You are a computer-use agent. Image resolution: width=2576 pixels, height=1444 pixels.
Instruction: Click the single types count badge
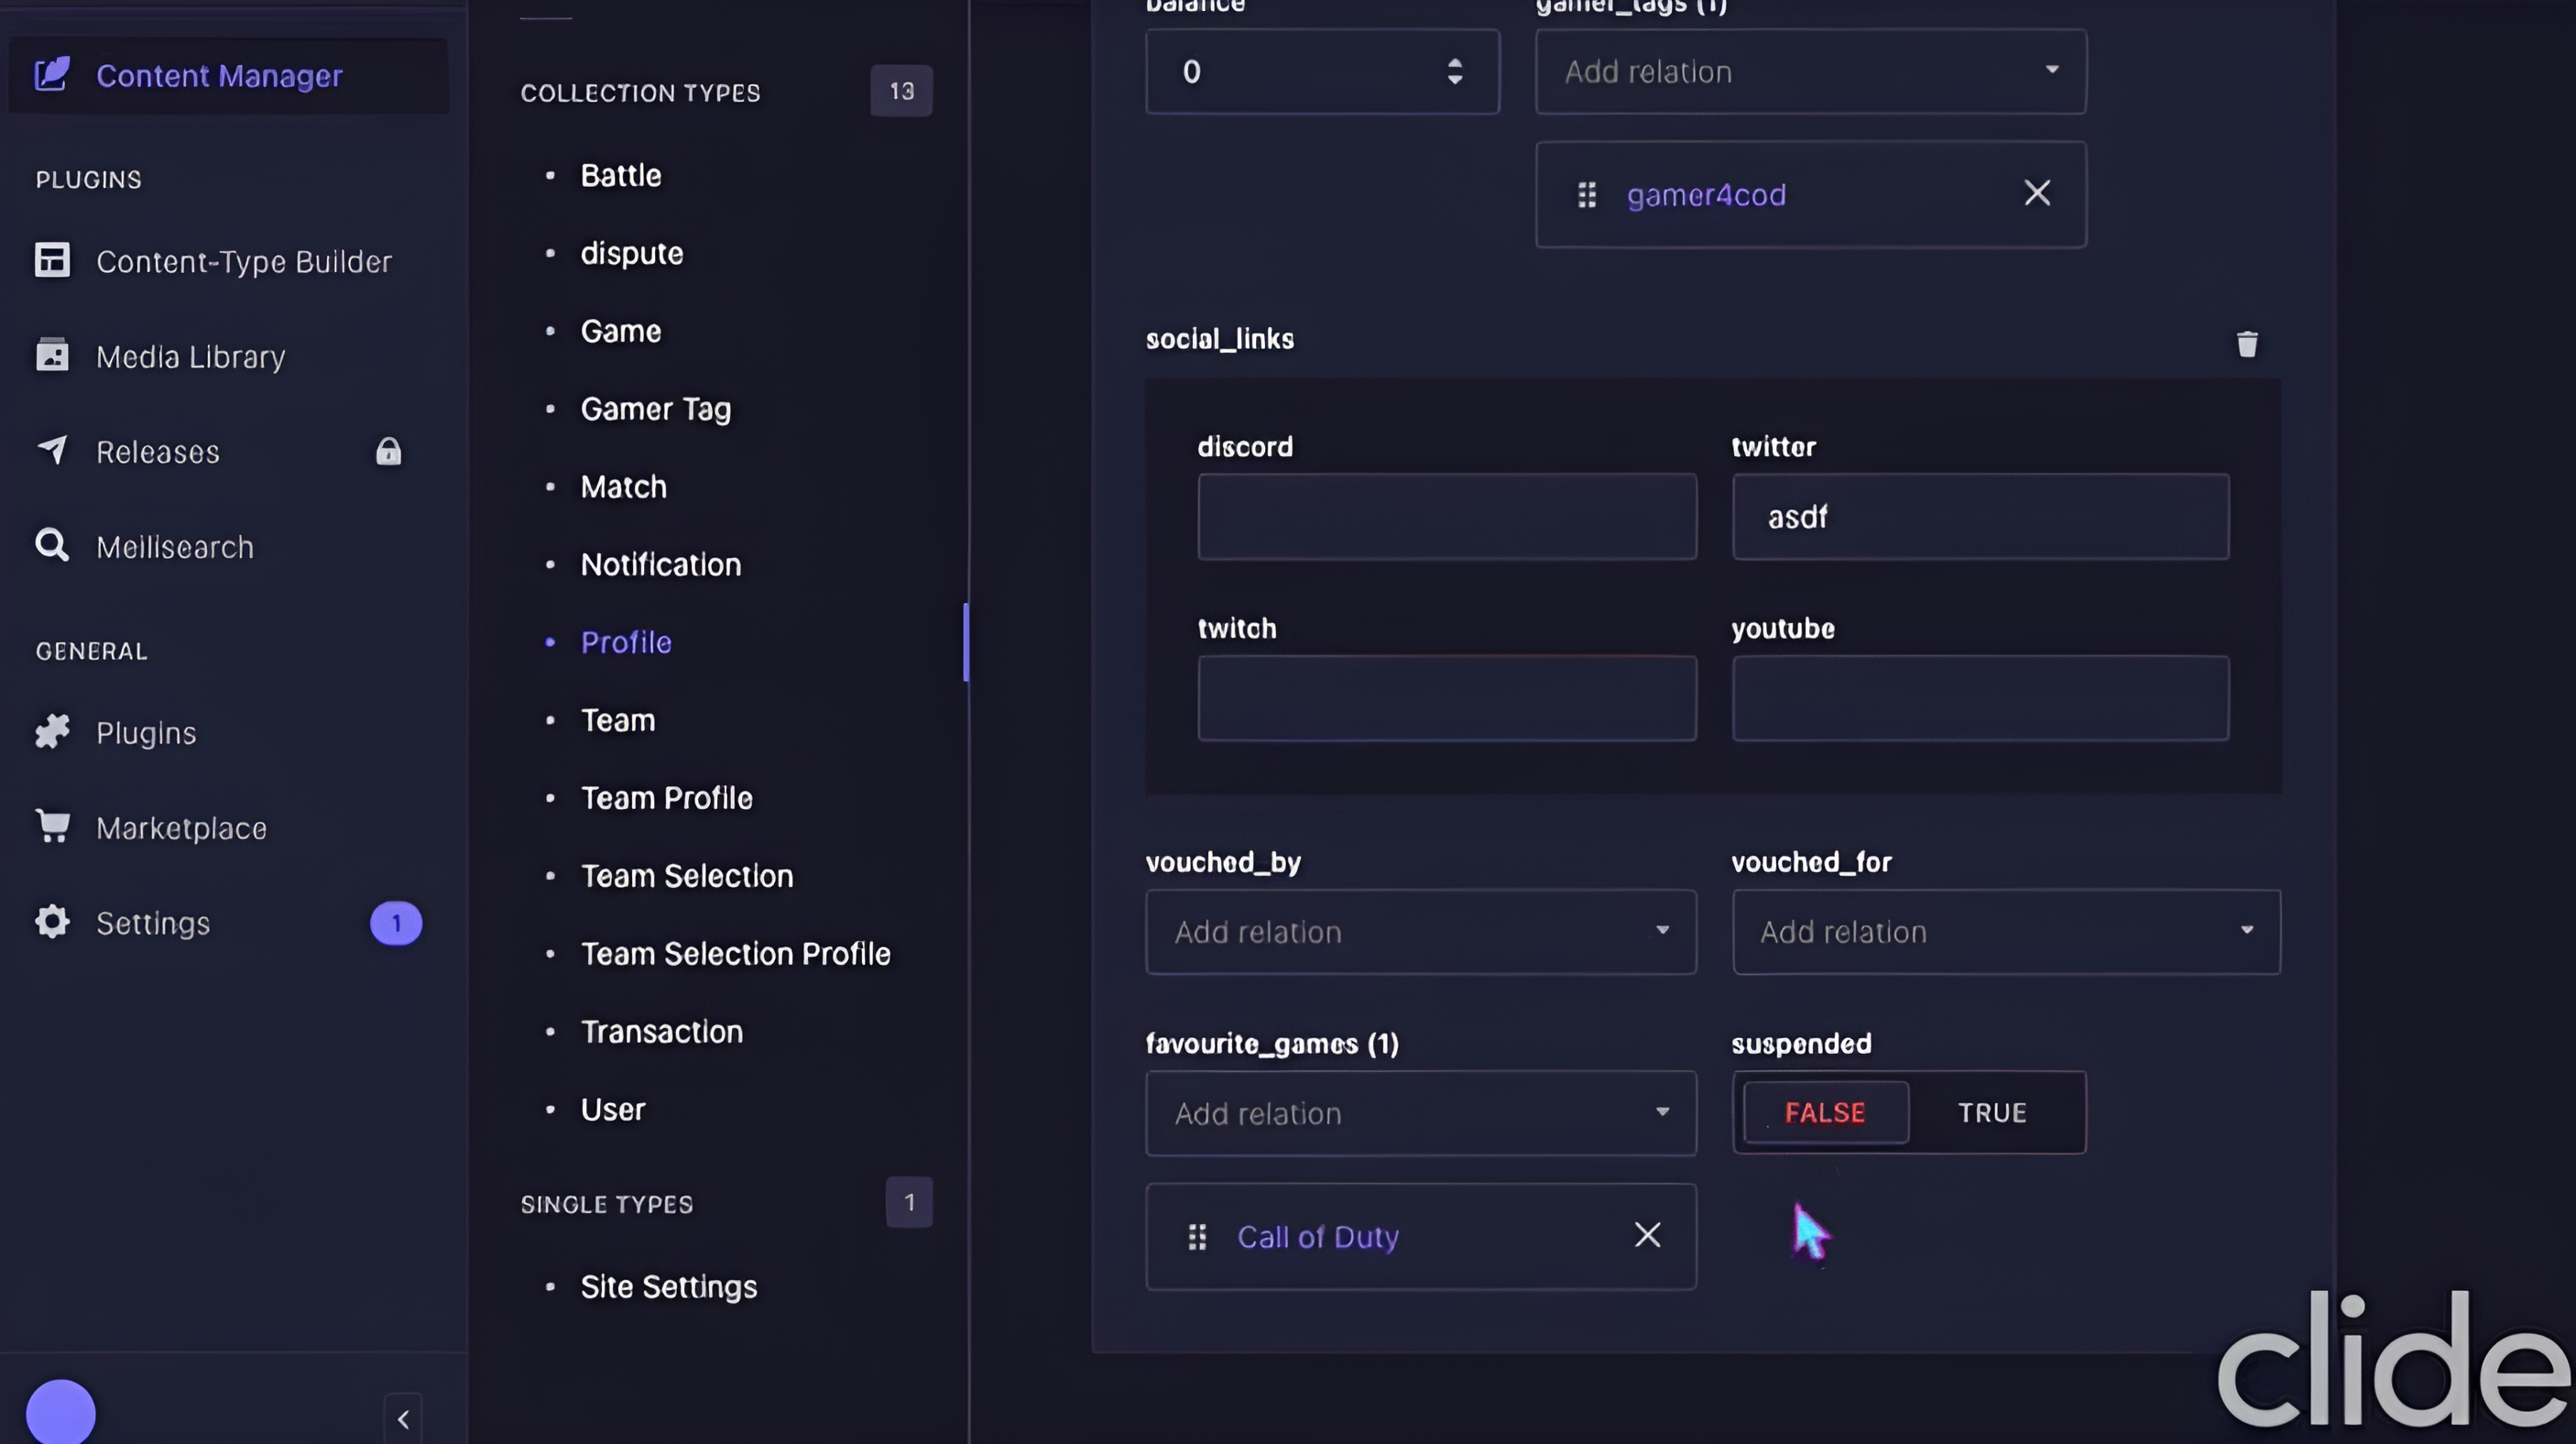click(909, 1202)
